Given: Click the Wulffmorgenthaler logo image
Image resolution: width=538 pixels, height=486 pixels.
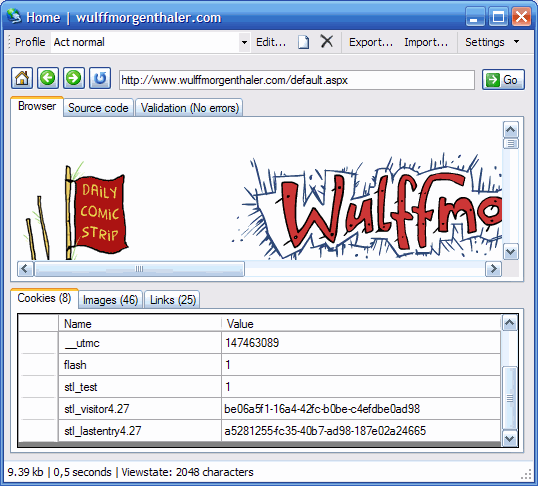Looking at the screenshot, I should tap(367, 207).
